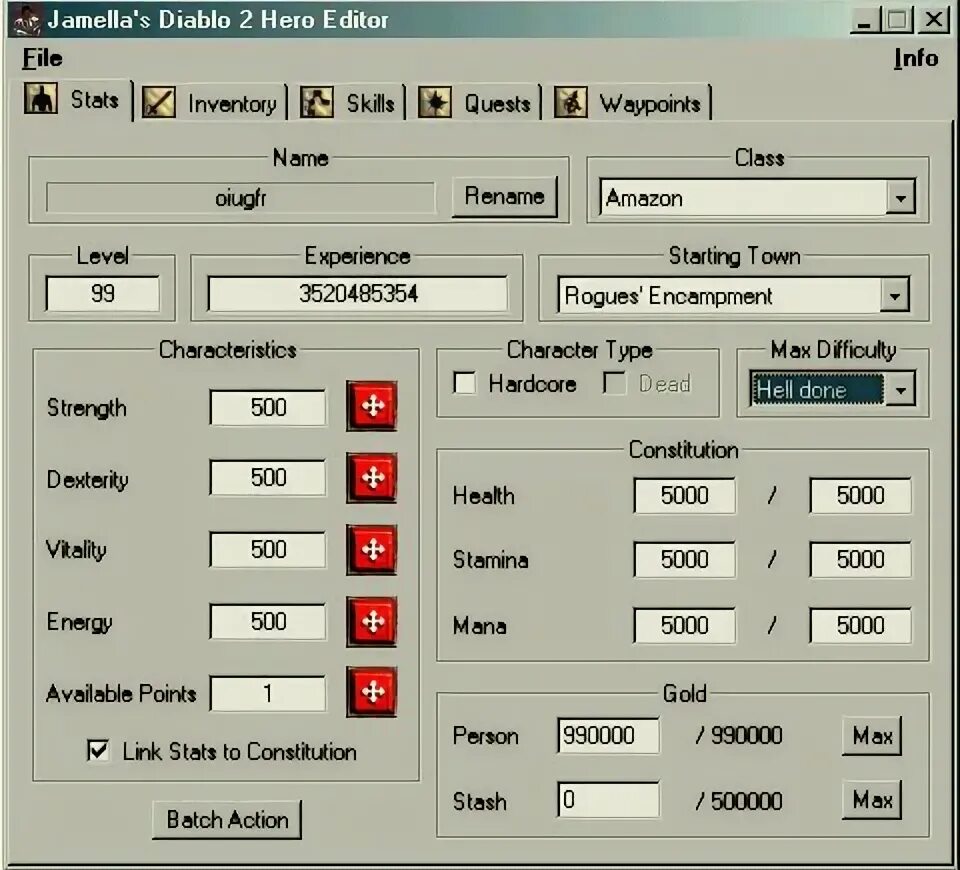Click the Level input field
The image size is (960, 870).
point(102,293)
